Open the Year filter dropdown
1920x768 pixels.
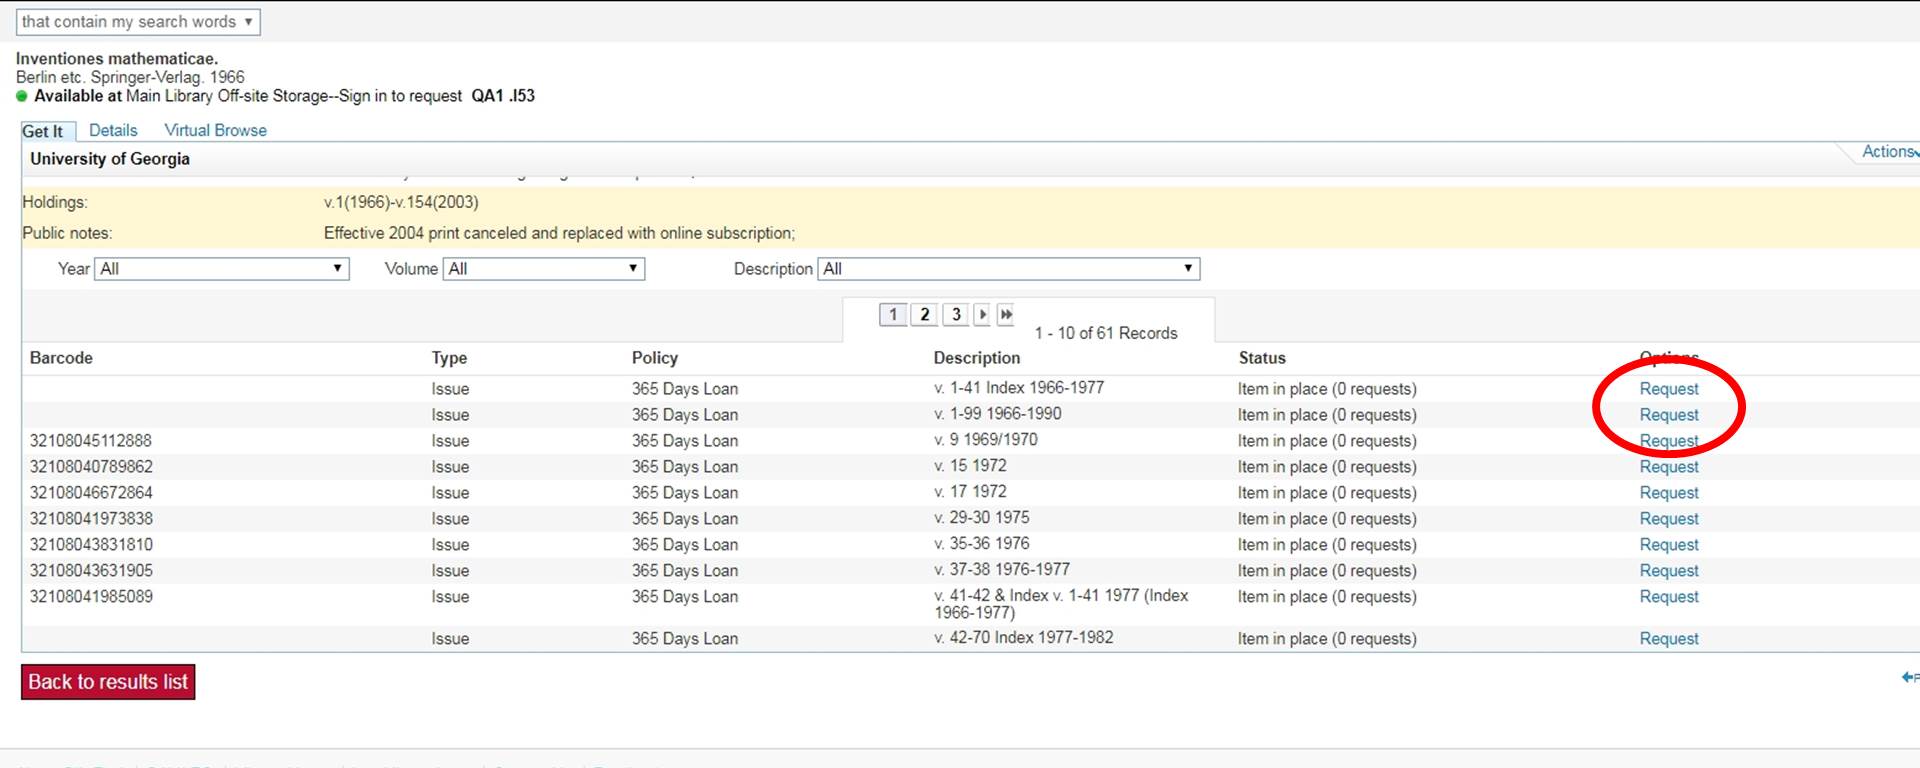[x=221, y=269]
